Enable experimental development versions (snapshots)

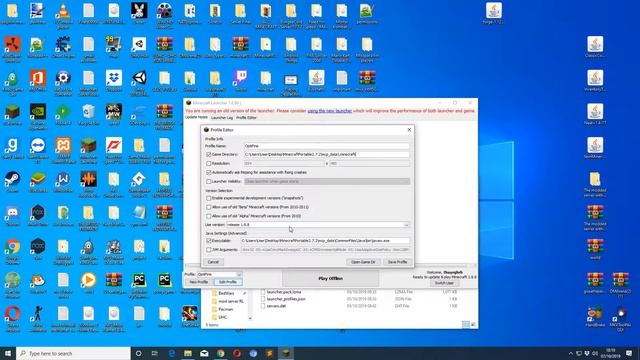point(209,198)
